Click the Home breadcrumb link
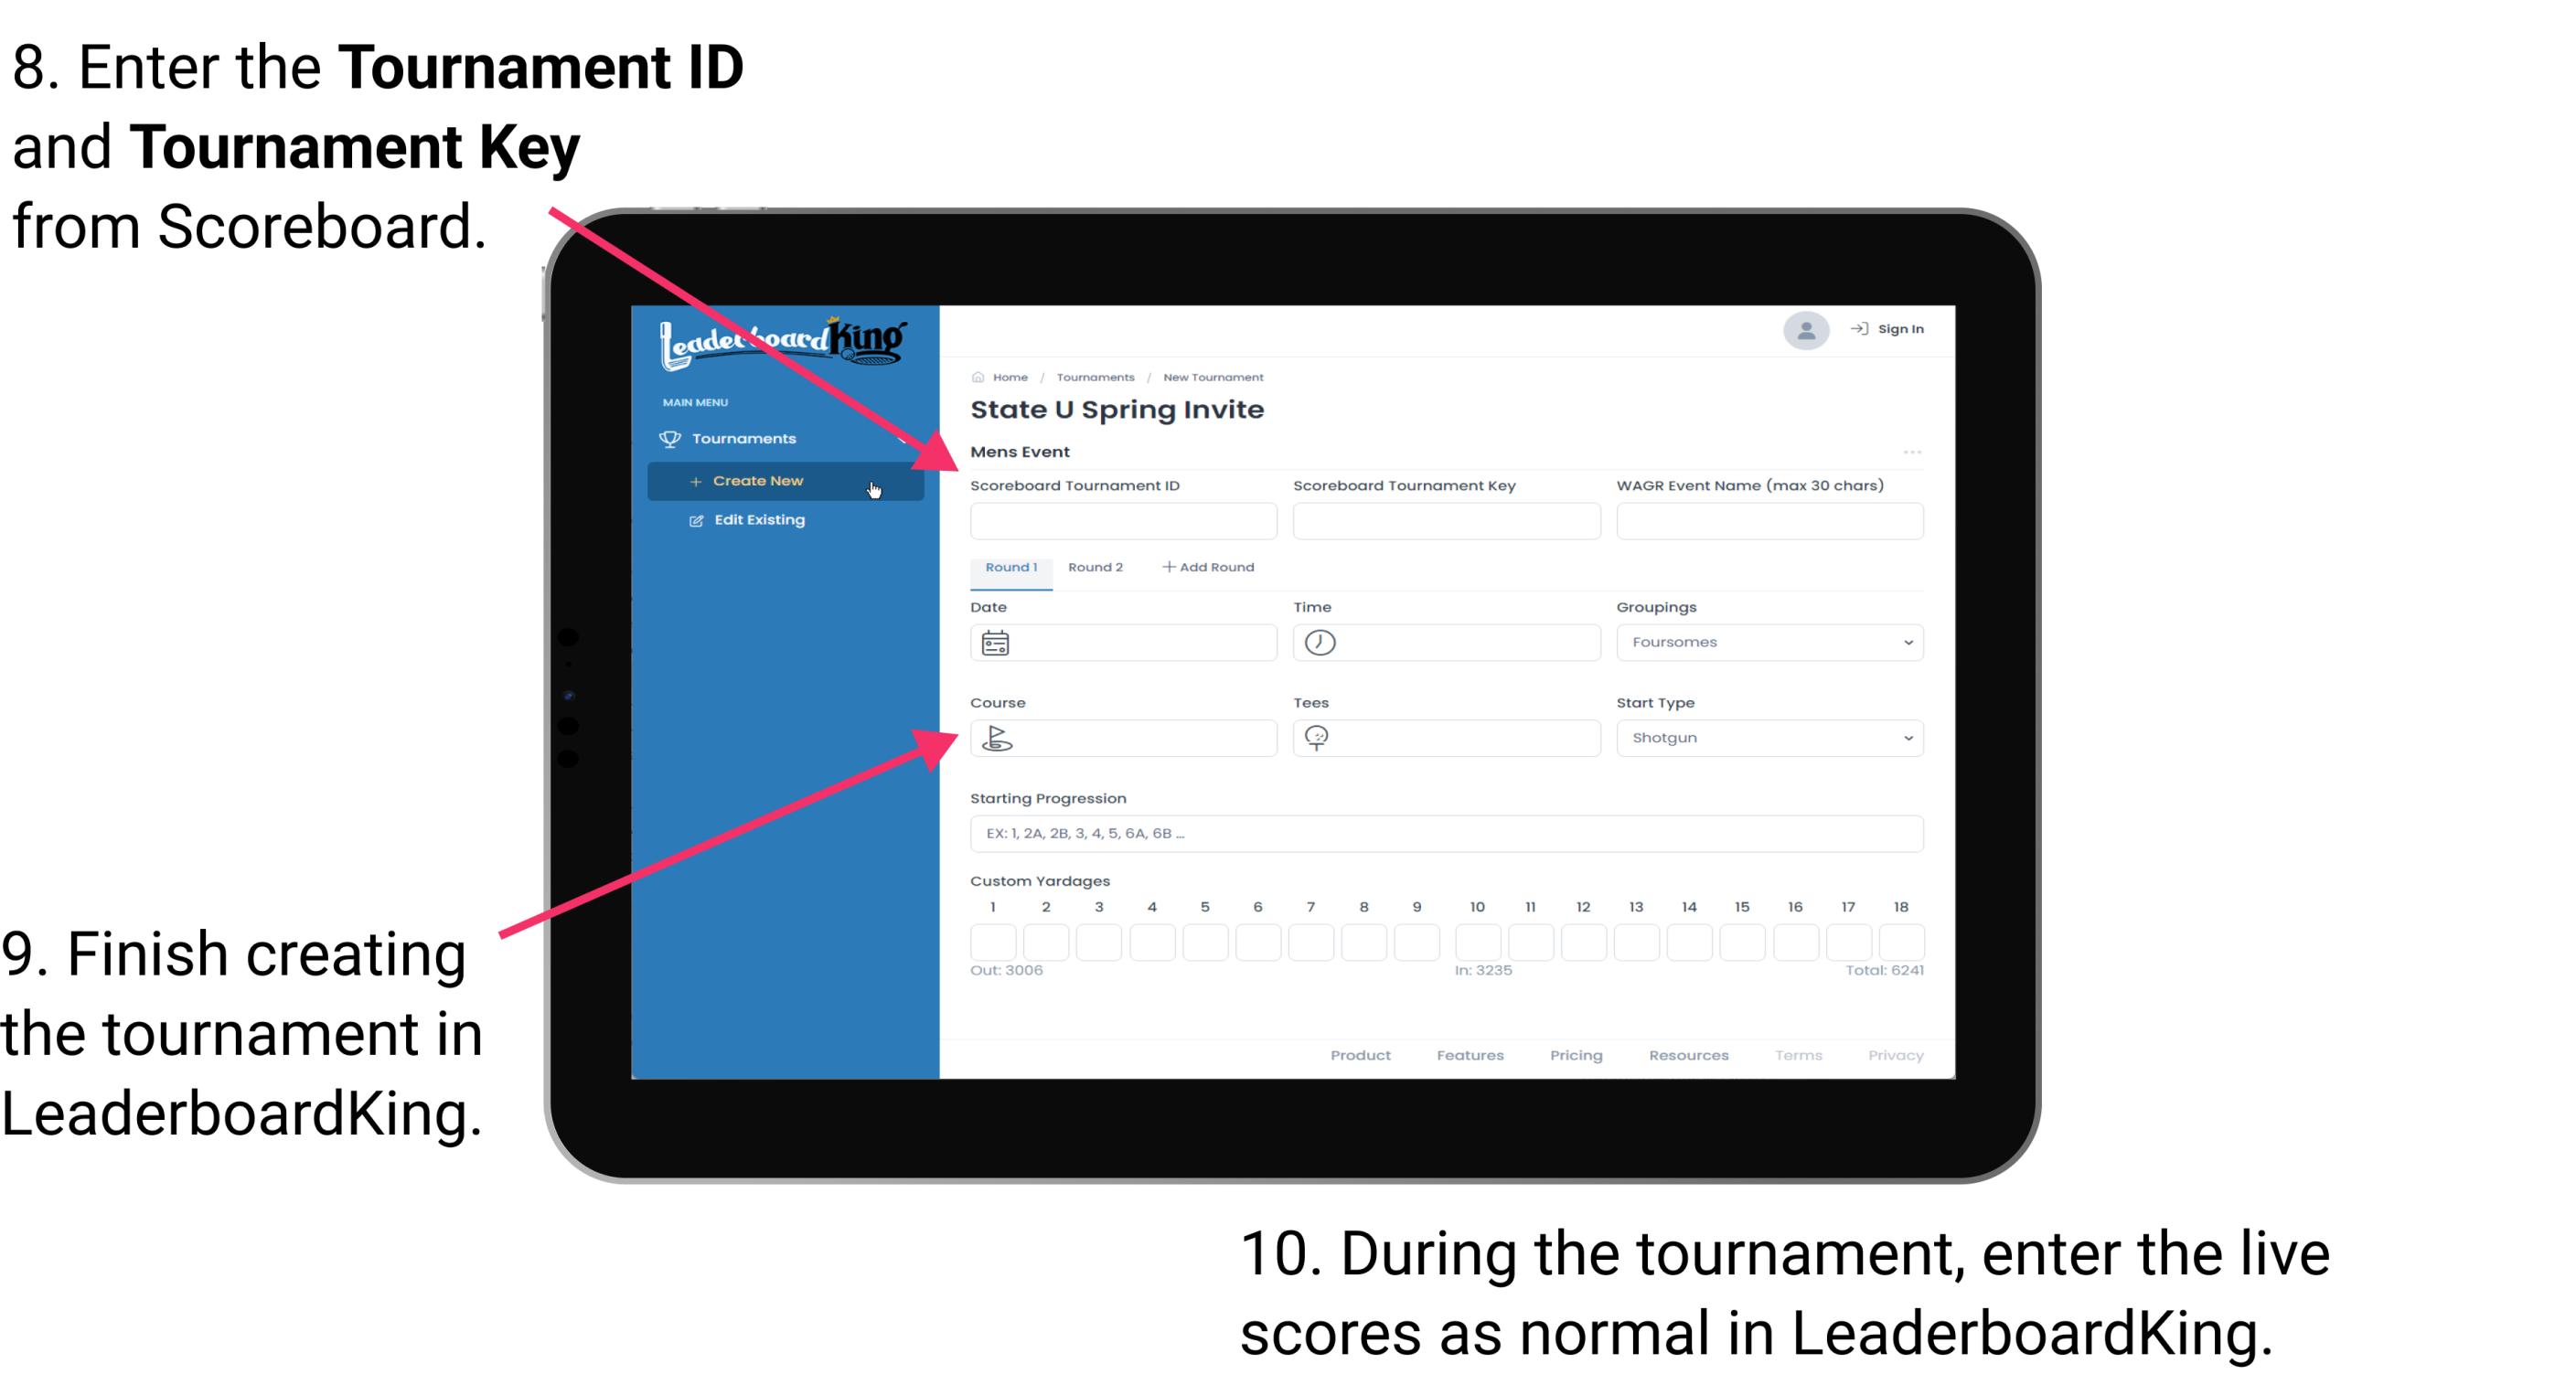2576x1385 pixels. [1010, 375]
